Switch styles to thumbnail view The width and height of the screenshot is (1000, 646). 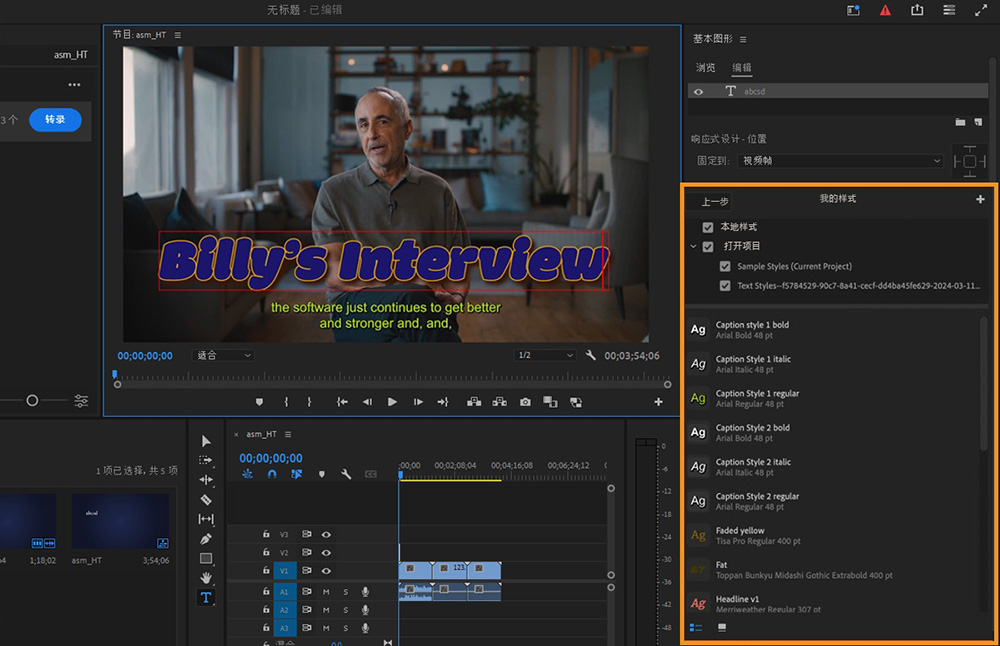tap(722, 628)
